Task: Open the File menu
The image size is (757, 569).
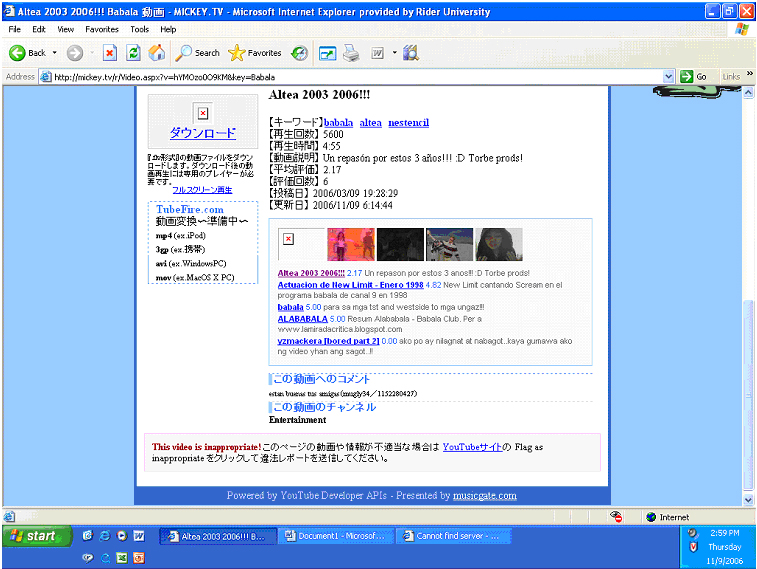Action: click(x=14, y=29)
